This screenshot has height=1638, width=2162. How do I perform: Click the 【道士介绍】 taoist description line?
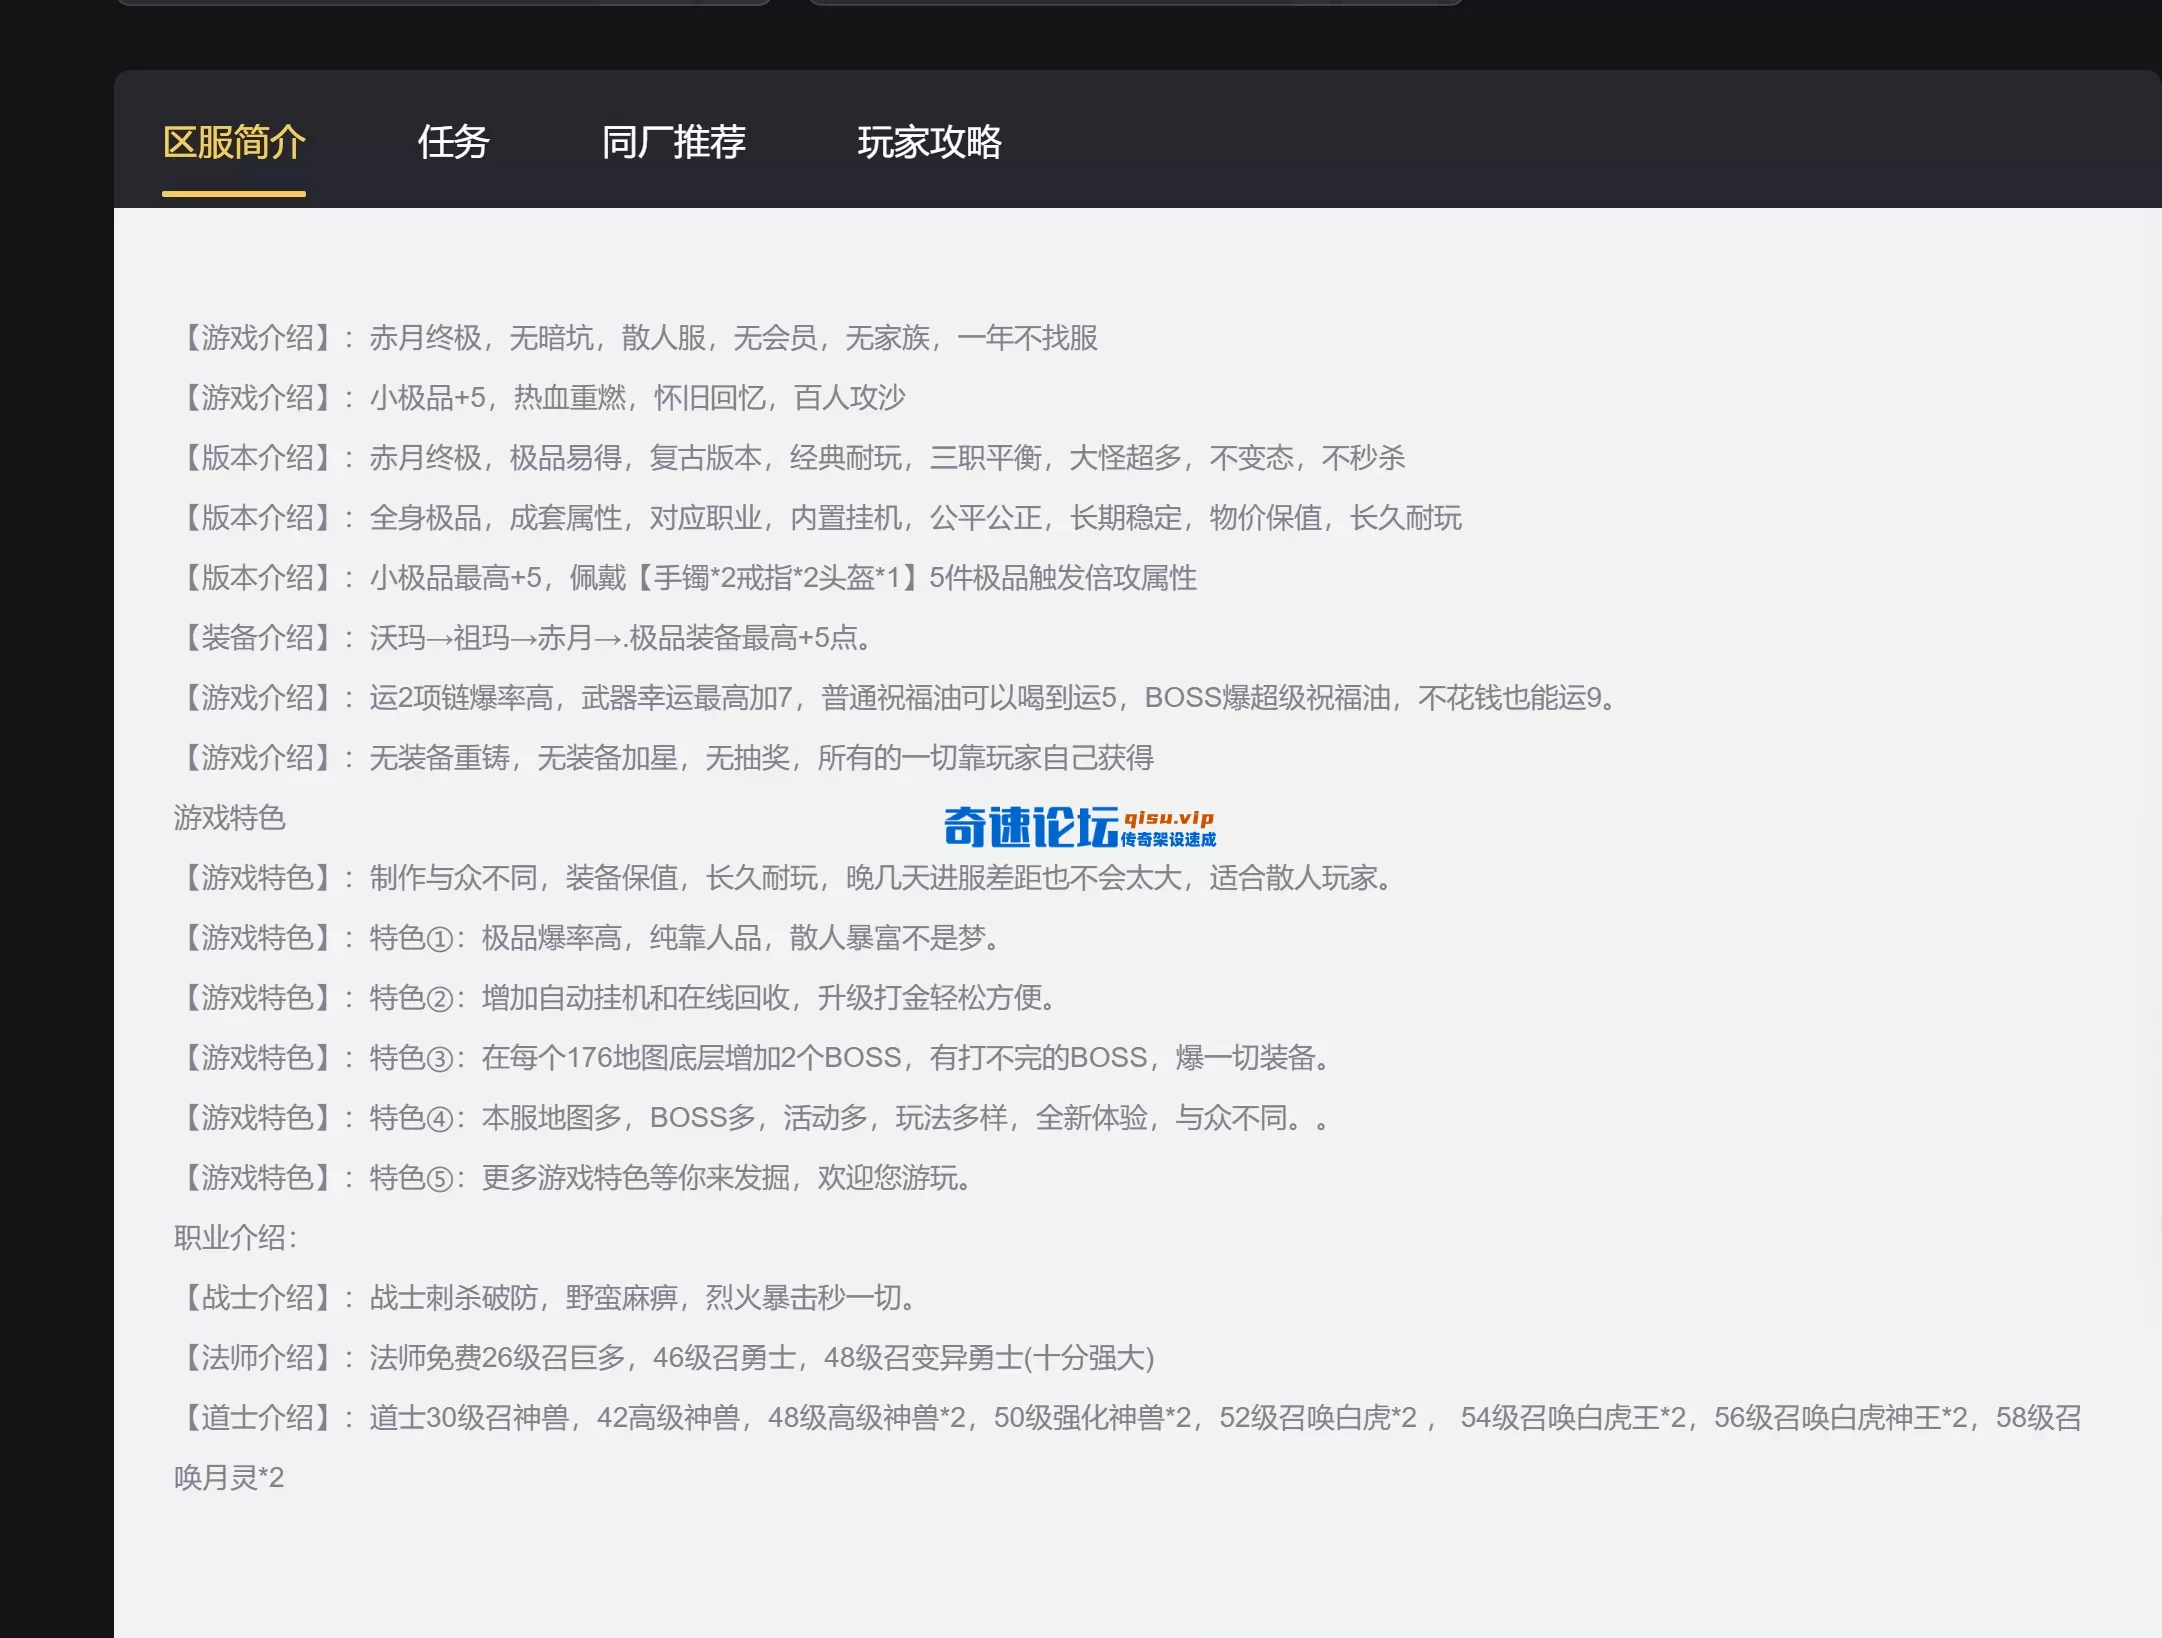[1100, 1418]
